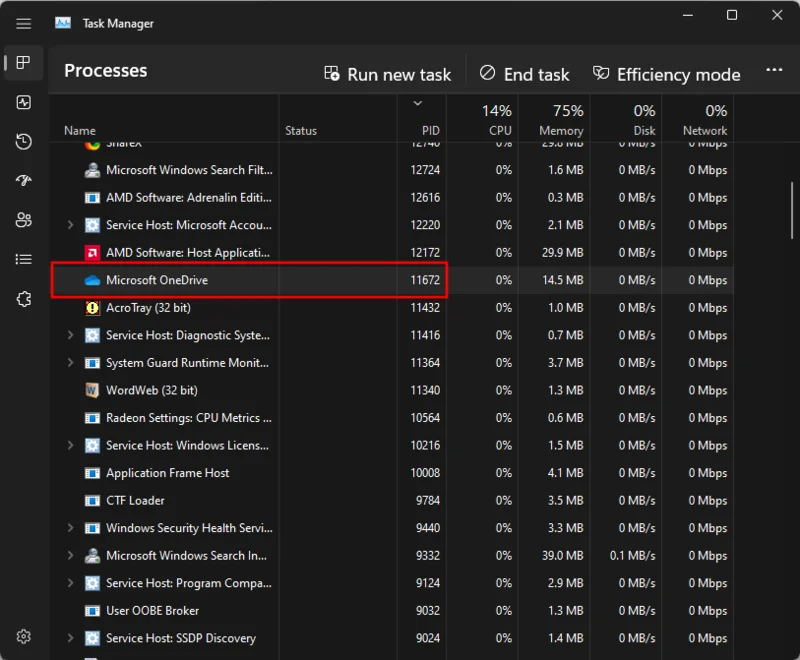Click the Task Manager title bar app icon

coord(63,23)
